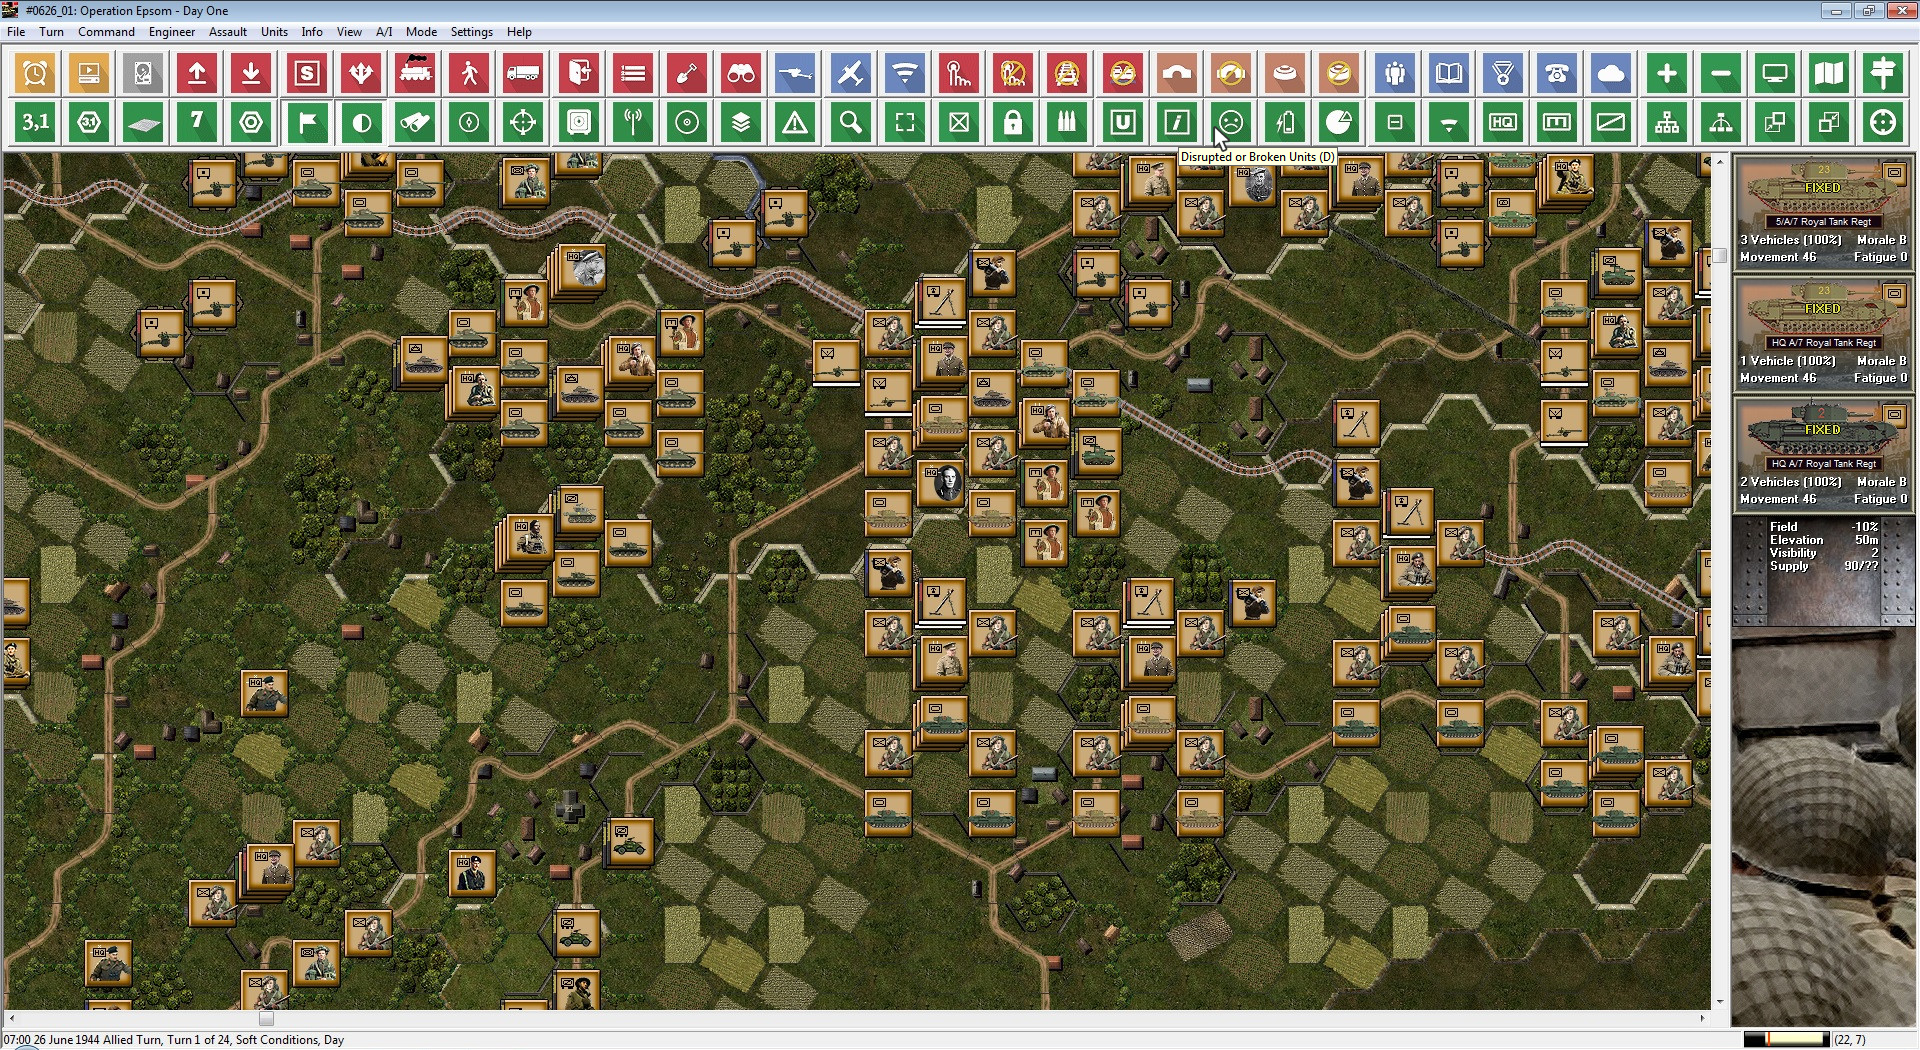Select the 5/A/7 Royal Tank Regt unit card
Screen dimensions: 1920x1050
(x=1823, y=212)
